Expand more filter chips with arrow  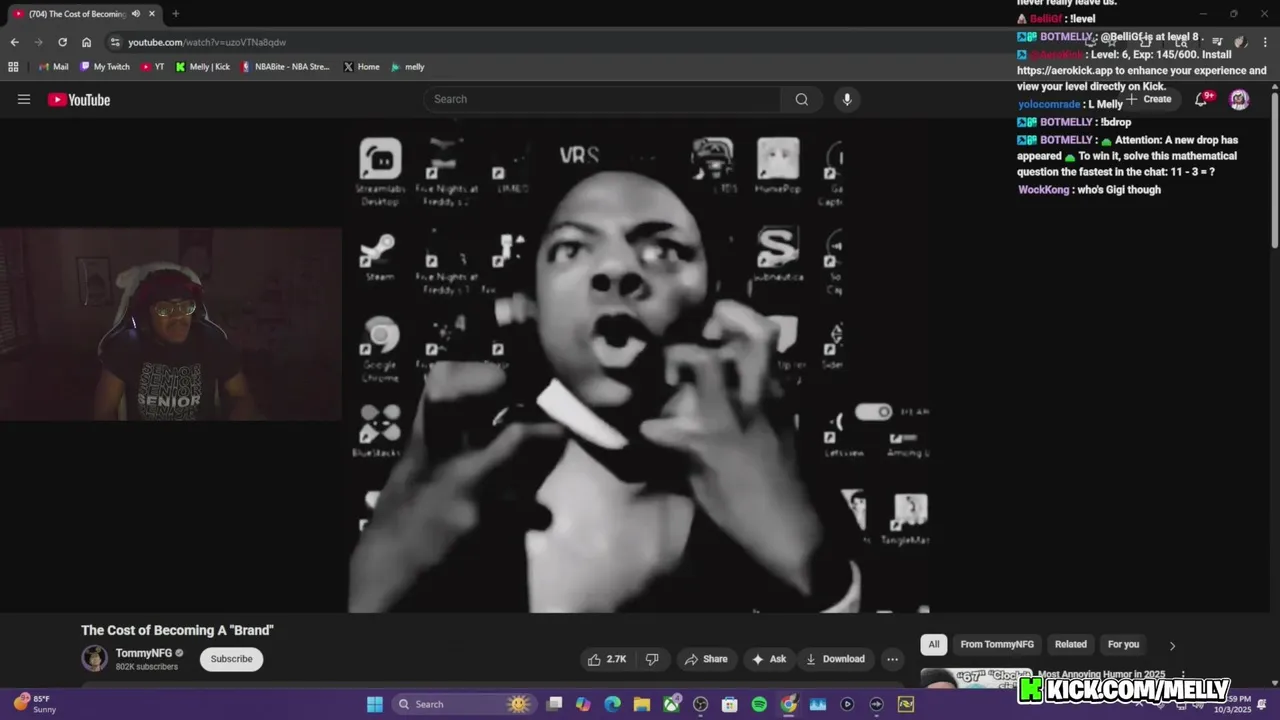tap(1172, 645)
